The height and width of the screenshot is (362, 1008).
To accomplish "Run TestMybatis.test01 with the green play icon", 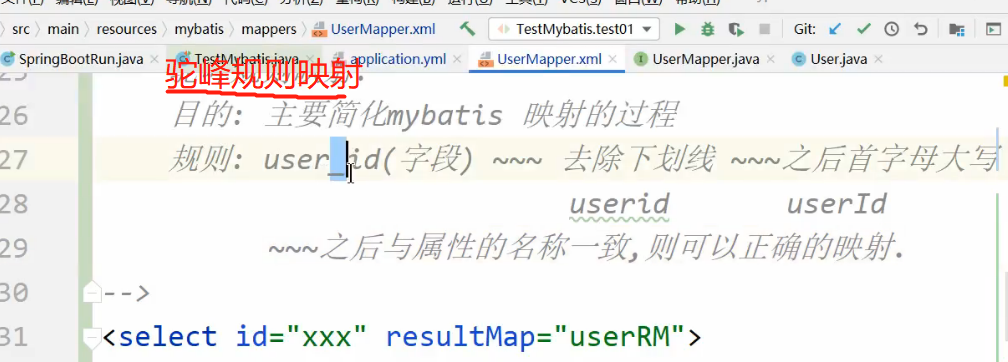I will pyautogui.click(x=680, y=29).
